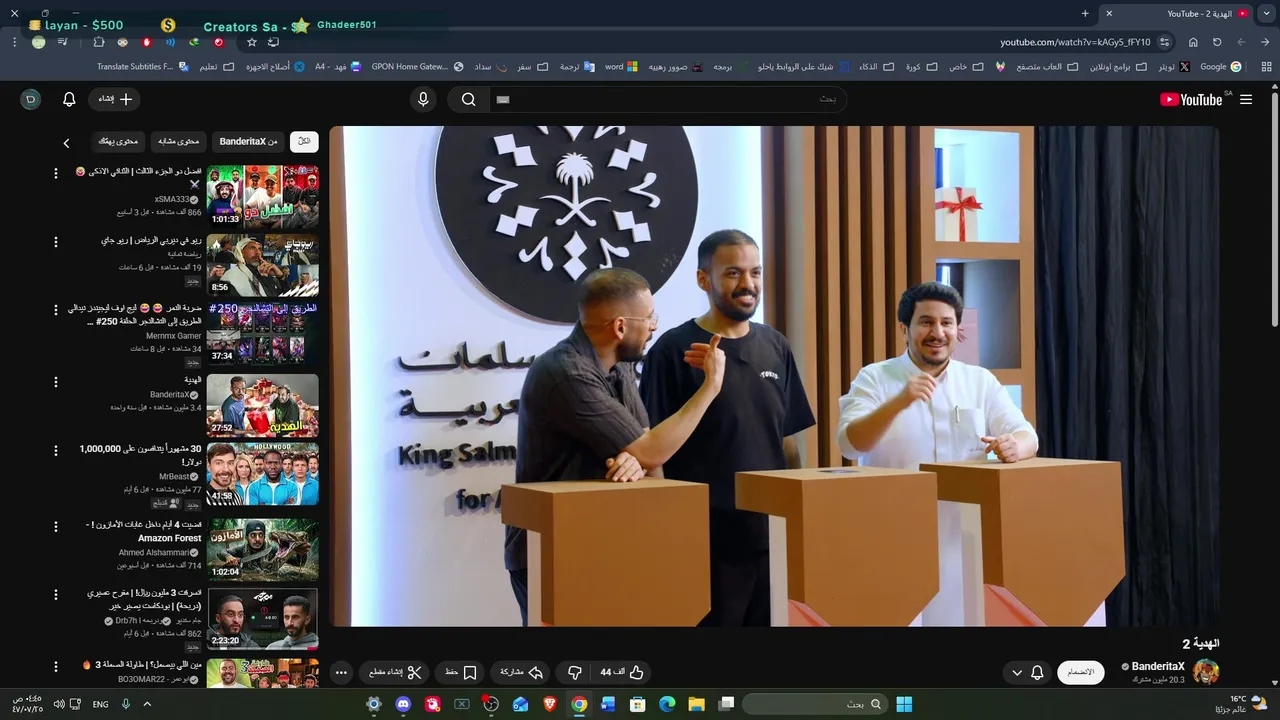
Task: Open the كورة bookmarks folder
Action: coord(921,67)
